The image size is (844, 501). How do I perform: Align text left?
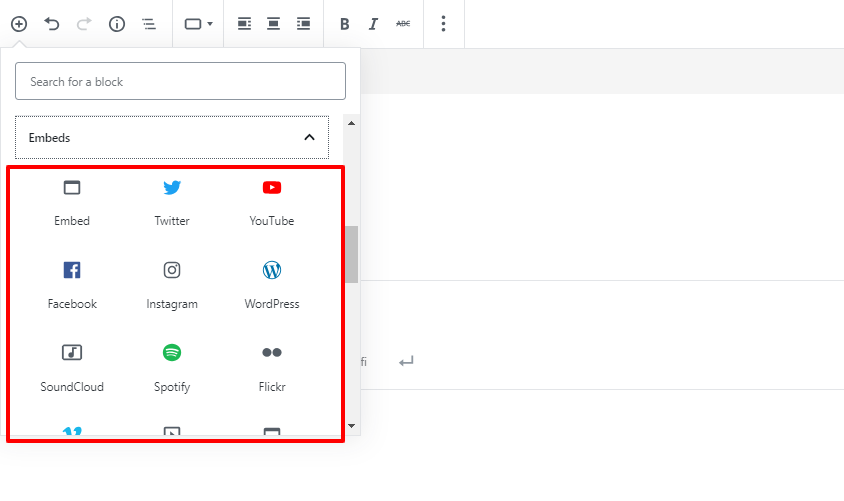point(244,24)
